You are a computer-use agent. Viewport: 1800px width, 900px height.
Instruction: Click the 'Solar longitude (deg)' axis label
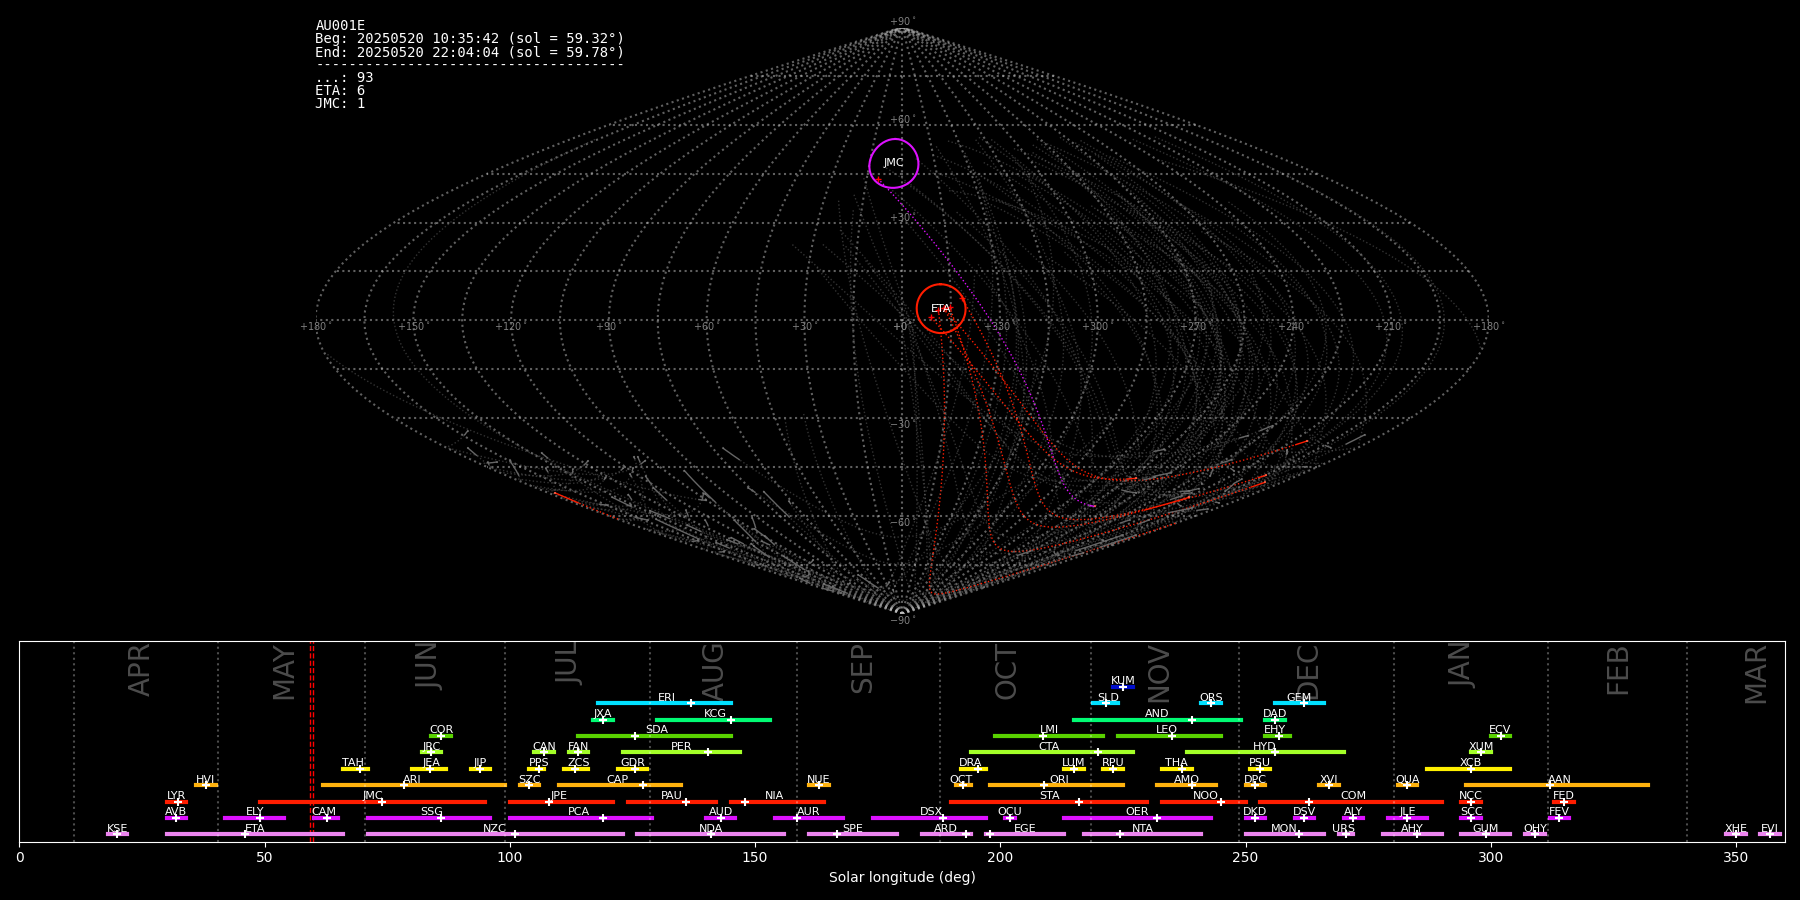tap(902, 878)
